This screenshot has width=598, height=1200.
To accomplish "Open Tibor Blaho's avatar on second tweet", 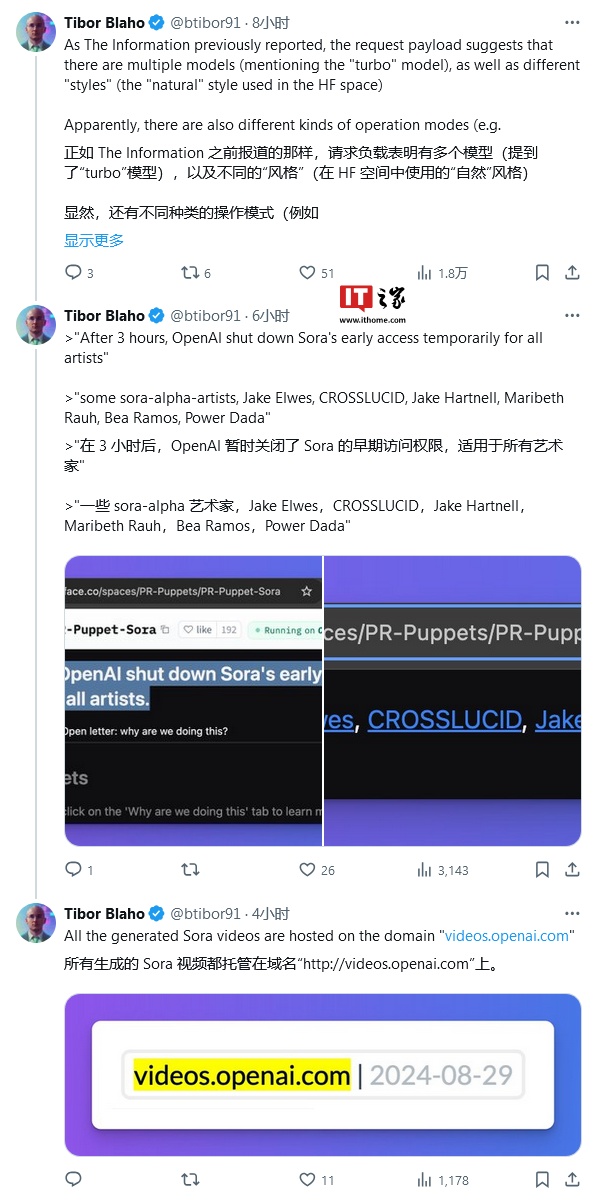I will click(36, 325).
